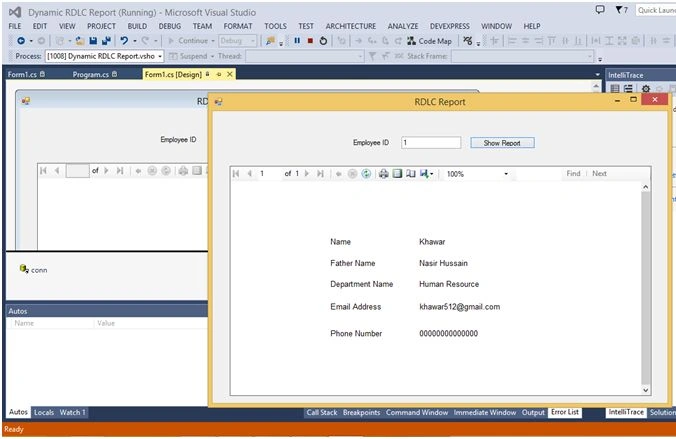The height and width of the screenshot is (439, 676).
Task: Click the Print icon in report viewer toolbar
Action: [383, 173]
